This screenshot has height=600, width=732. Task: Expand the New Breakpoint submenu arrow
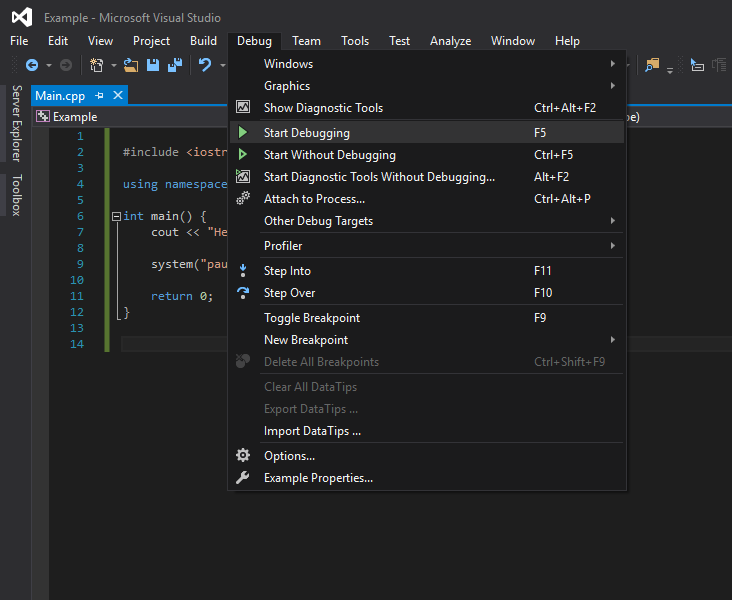click(612, 339)
